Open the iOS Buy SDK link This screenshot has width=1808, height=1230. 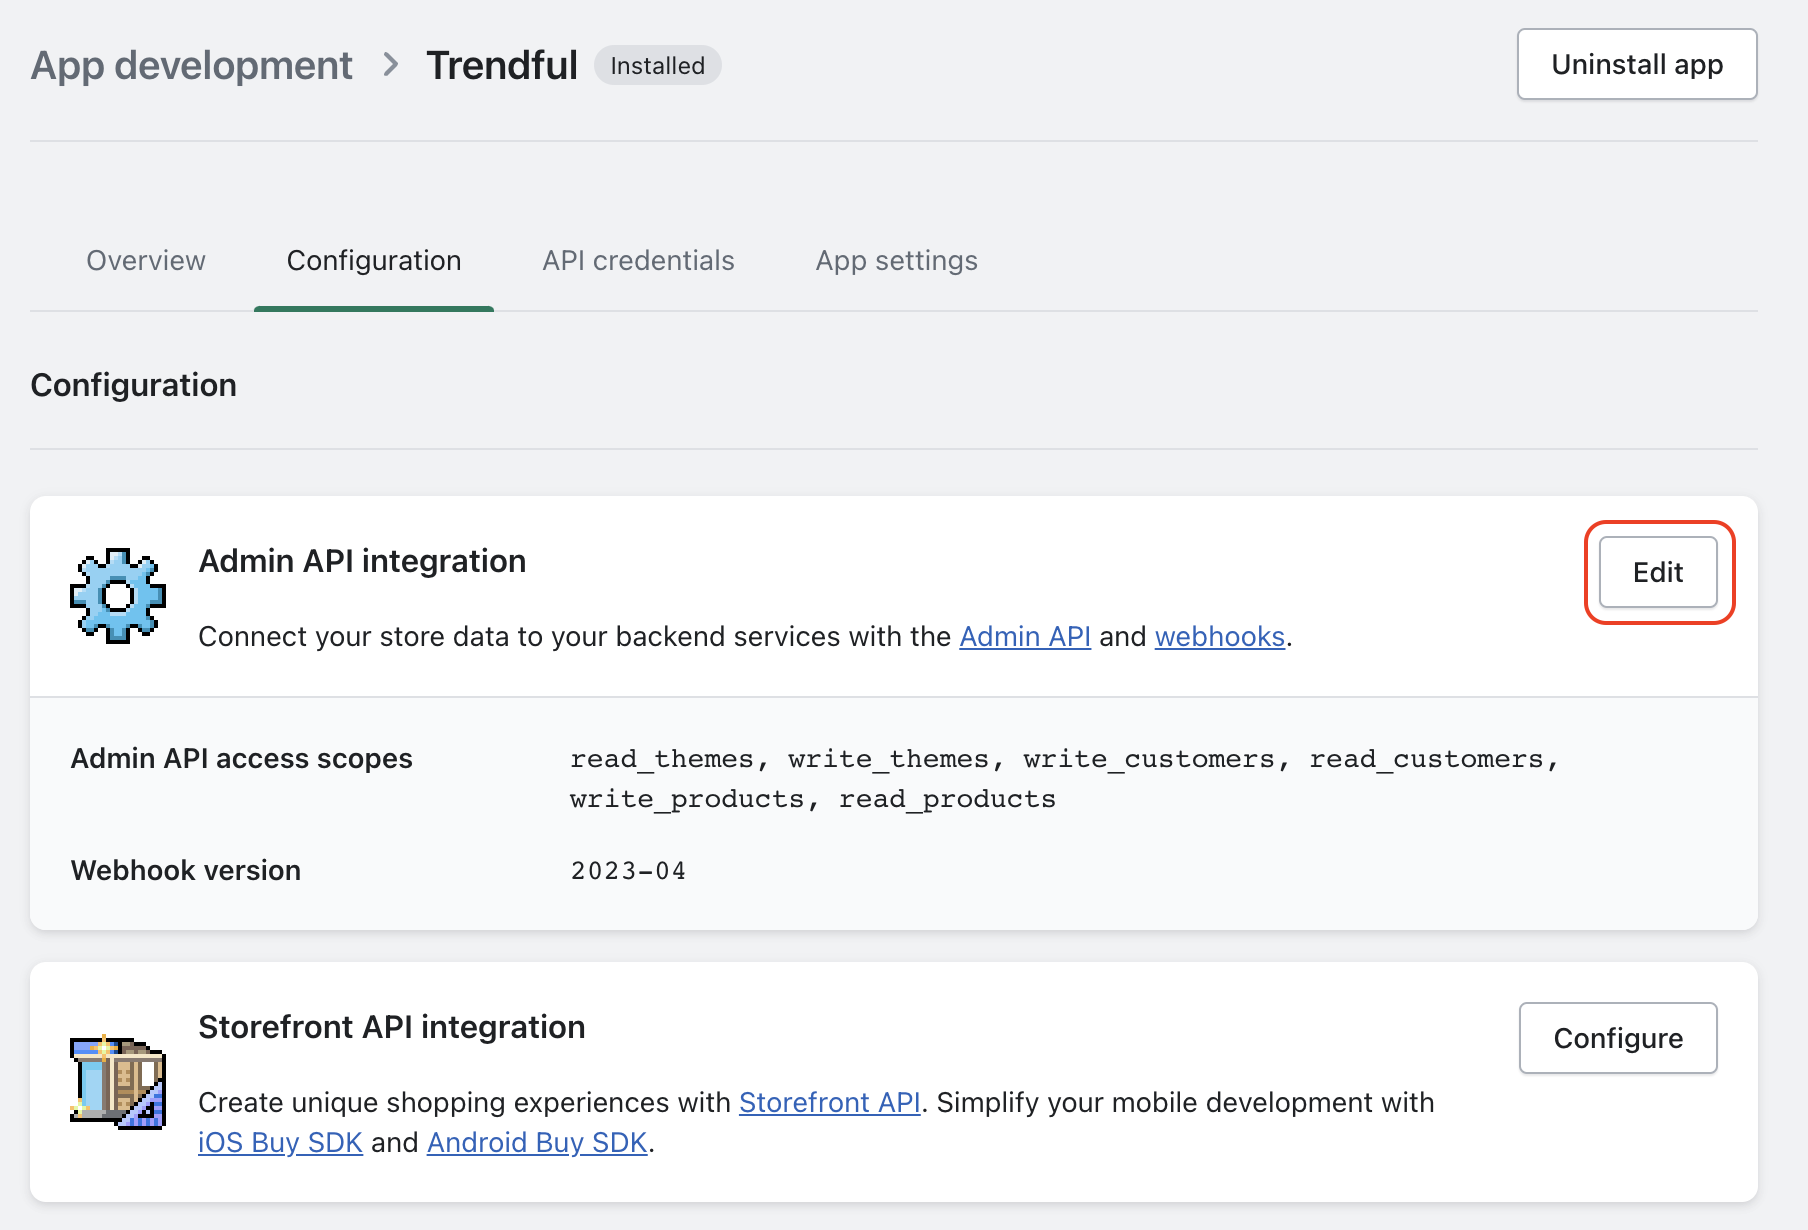point(280,1142)
